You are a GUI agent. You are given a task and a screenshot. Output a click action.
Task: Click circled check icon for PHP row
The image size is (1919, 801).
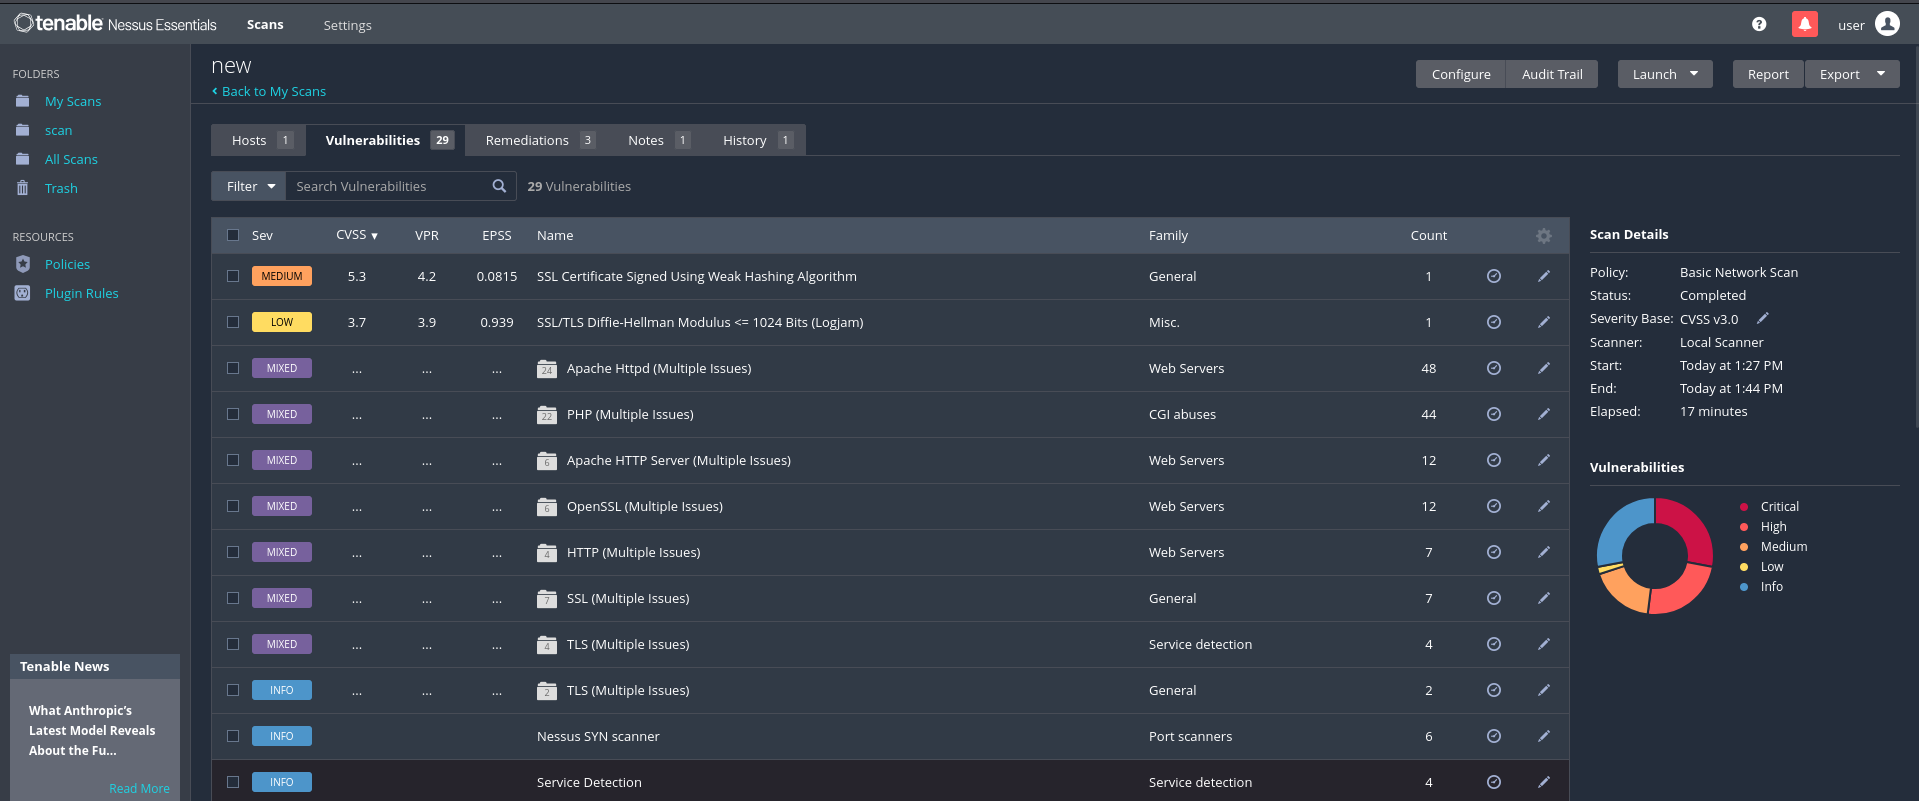1494,414
